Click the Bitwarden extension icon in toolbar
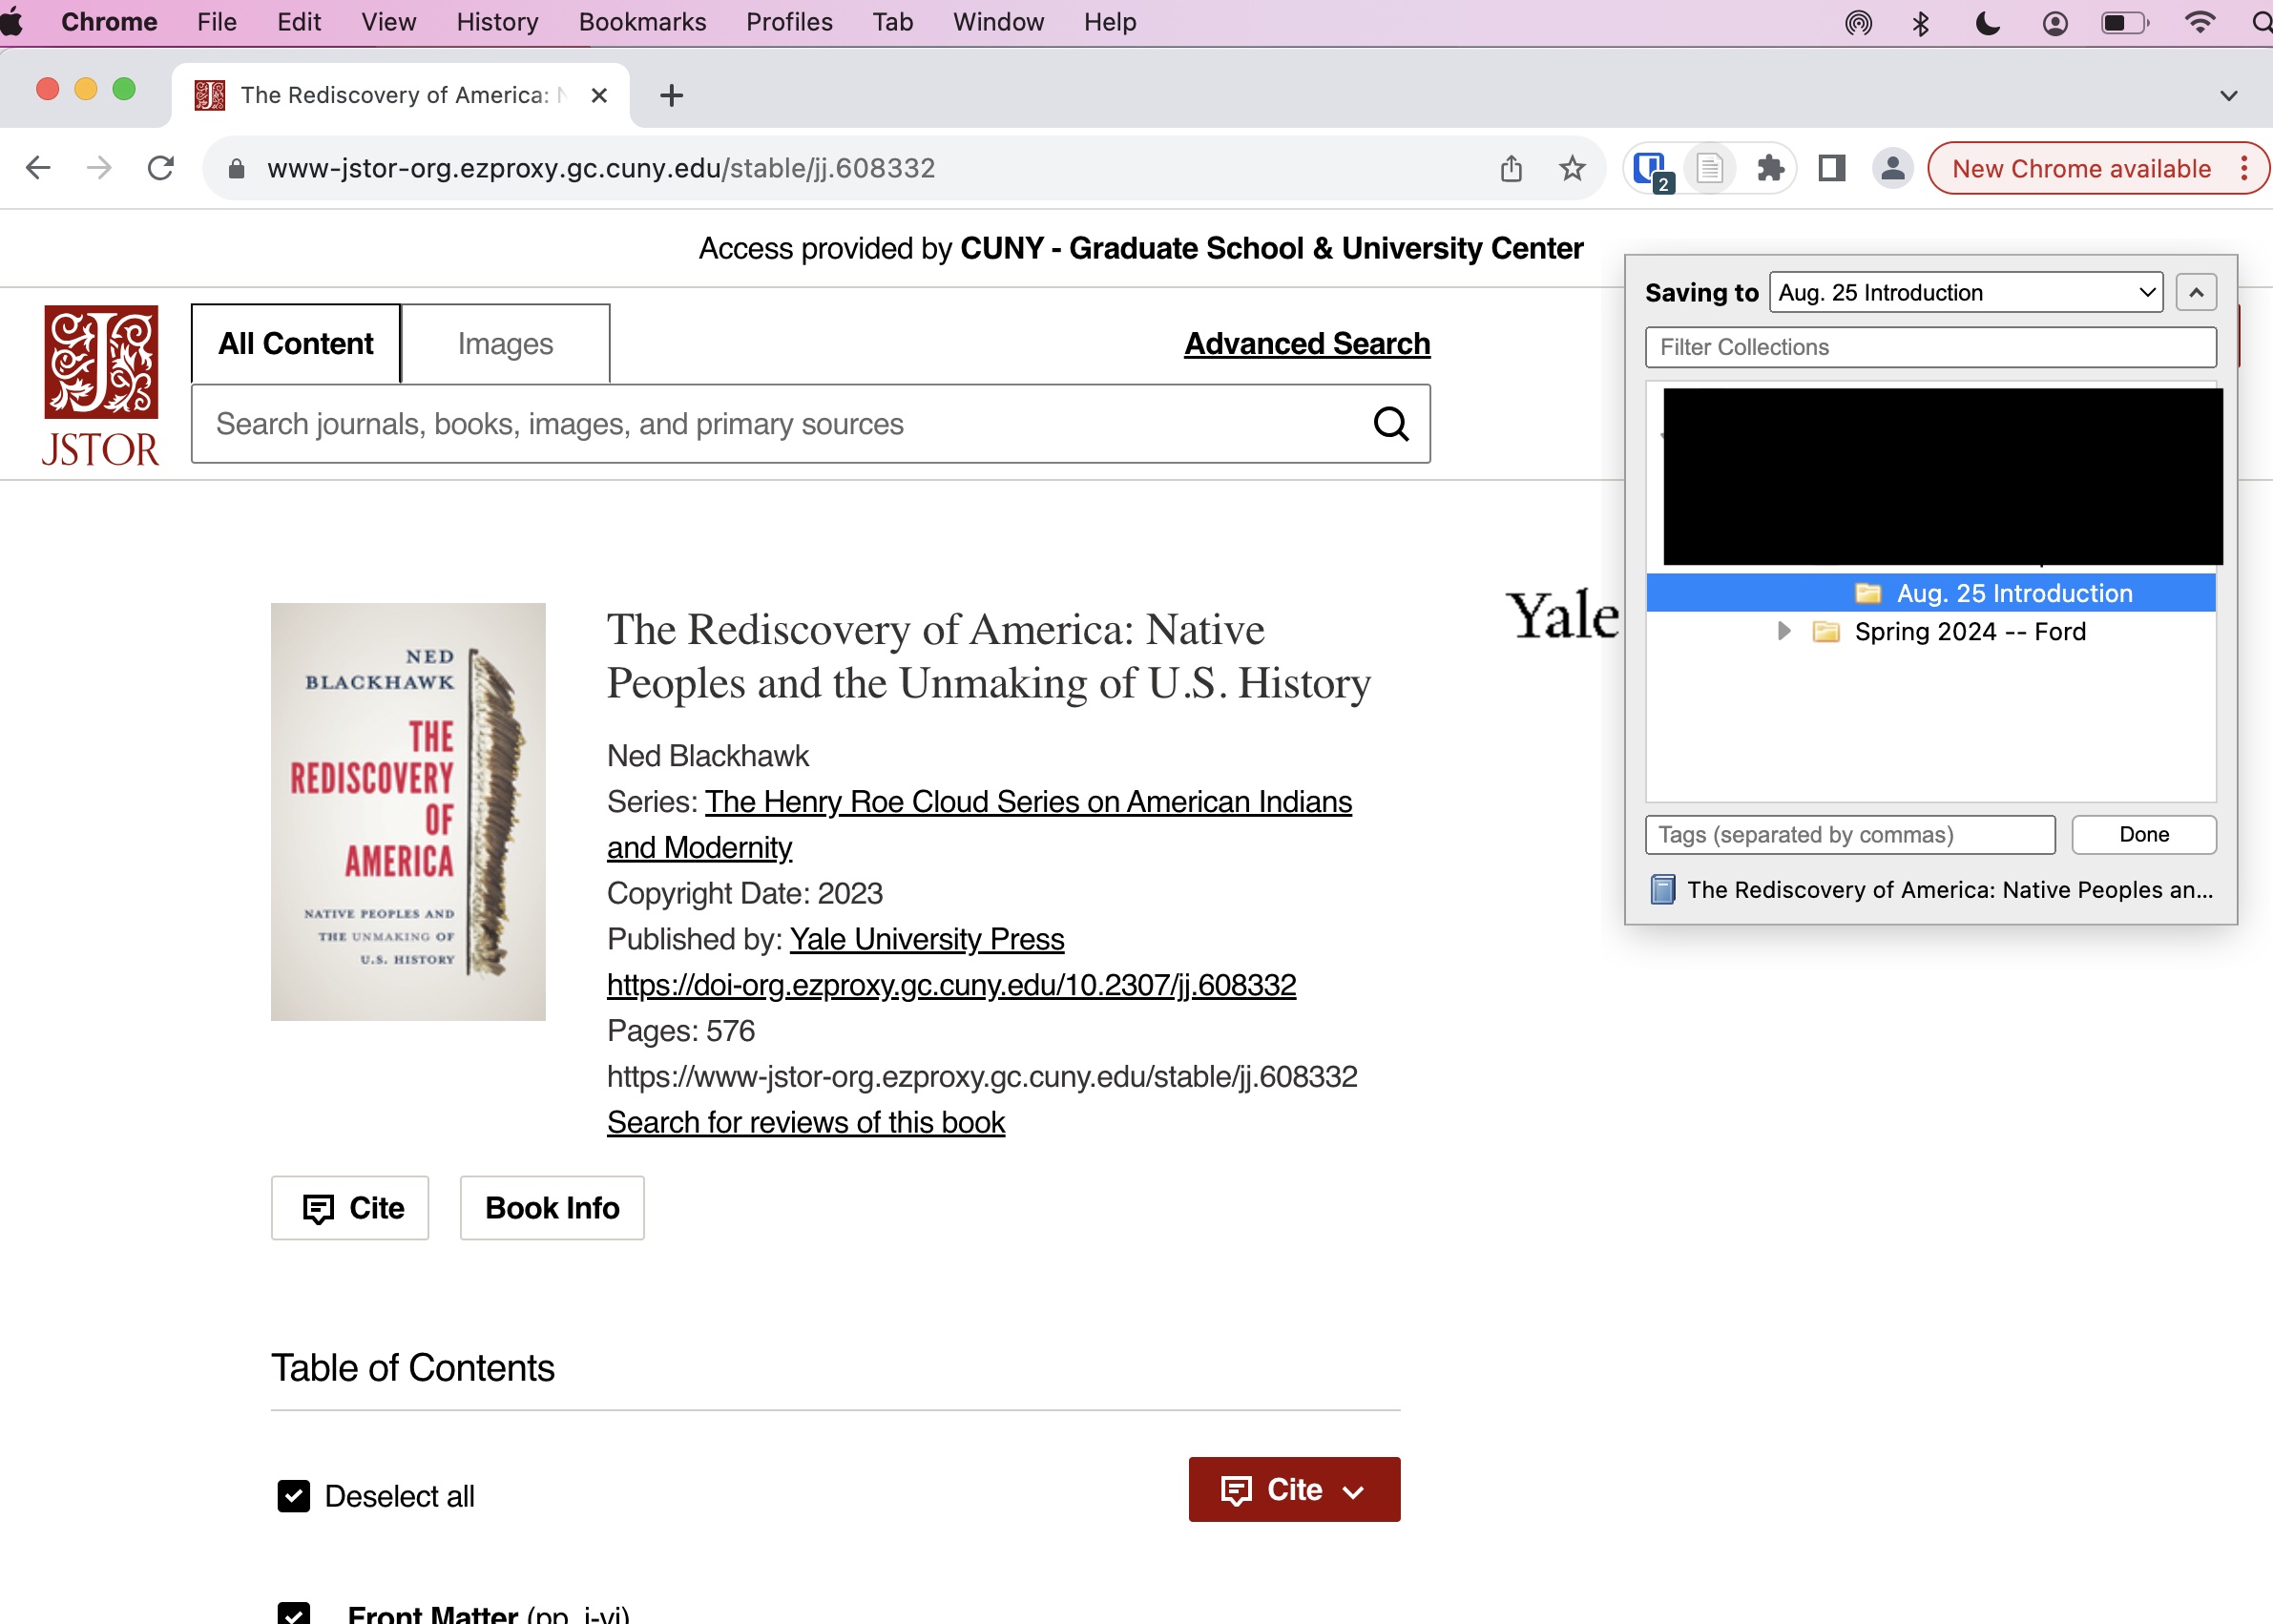The image size is (2273, 1624). click(1650, 168)
